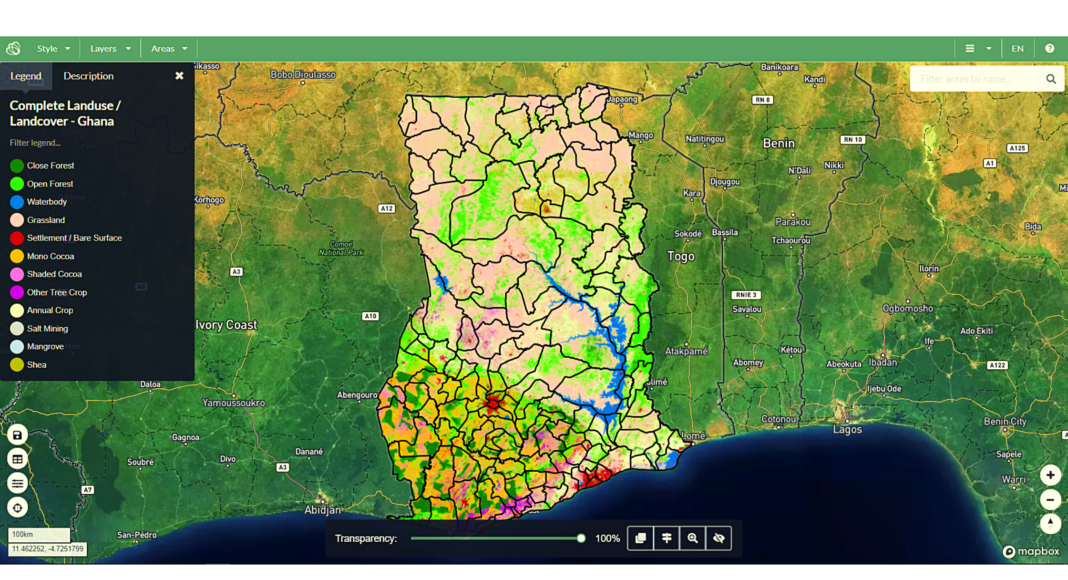Click the save (floppy disk) map button
This screenshot has width=1068, height=580.
tap(18, 435)
